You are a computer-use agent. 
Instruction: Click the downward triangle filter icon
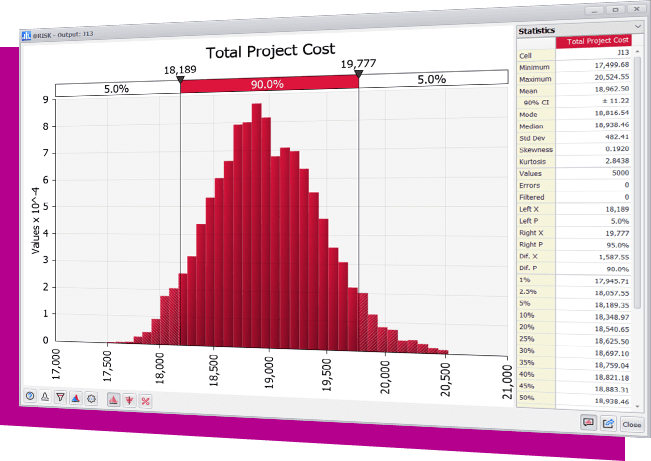tap(61, 398)
